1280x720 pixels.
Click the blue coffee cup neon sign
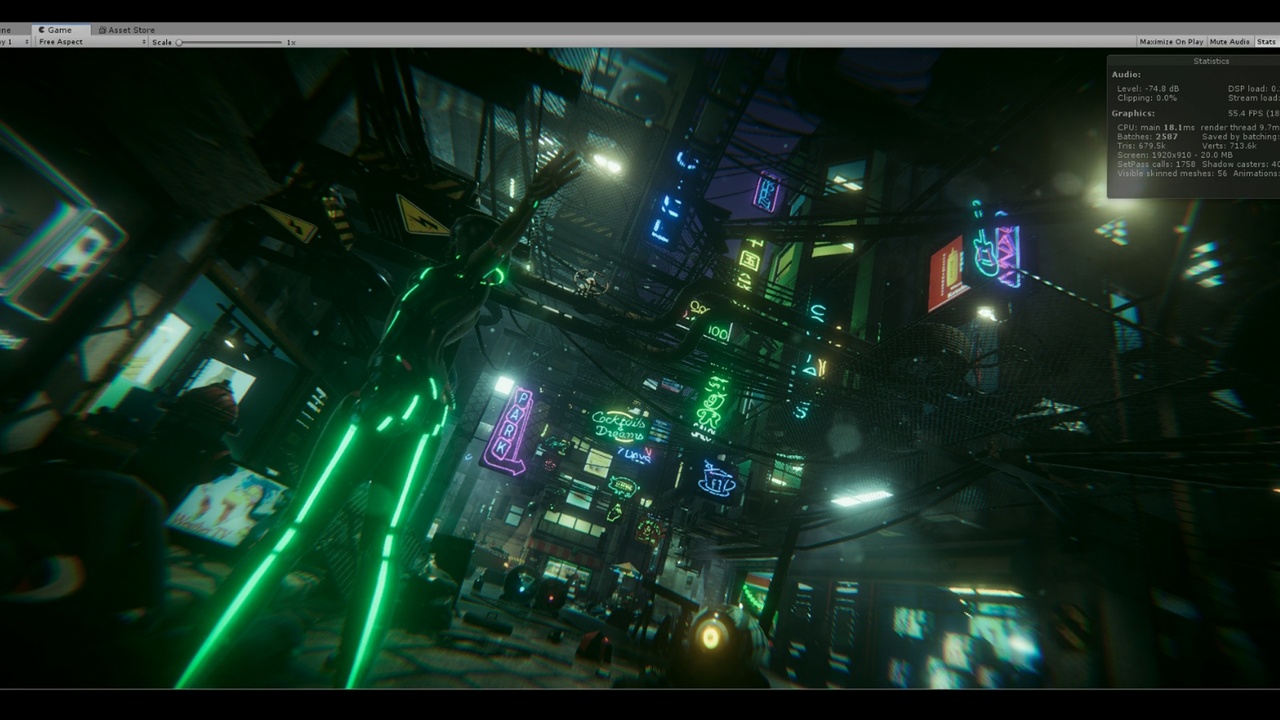tap(716, 479)
